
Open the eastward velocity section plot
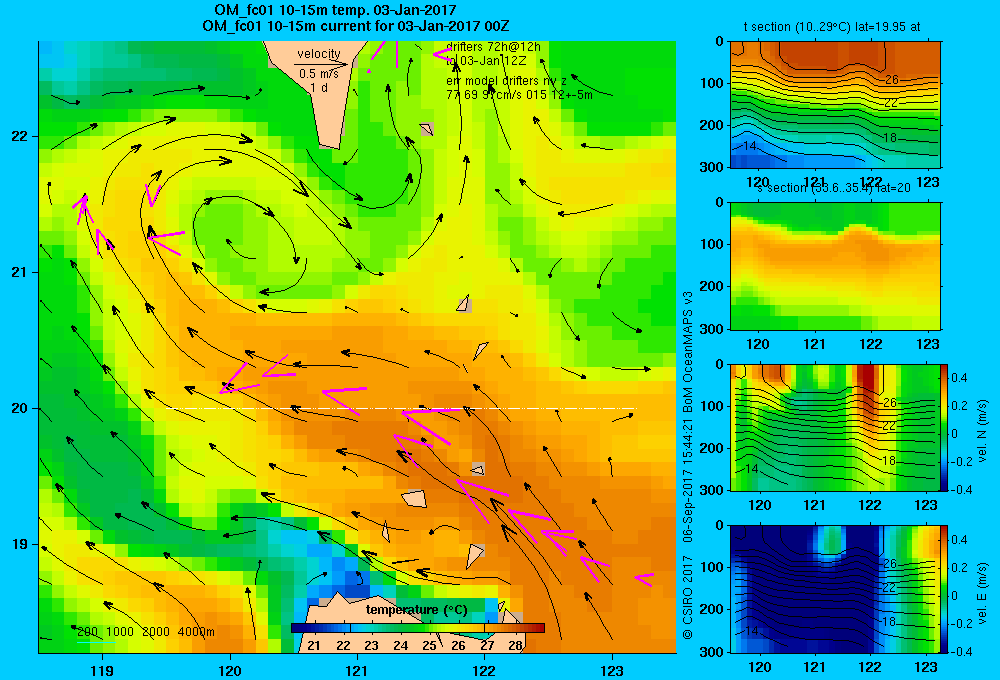click(835, 589)
